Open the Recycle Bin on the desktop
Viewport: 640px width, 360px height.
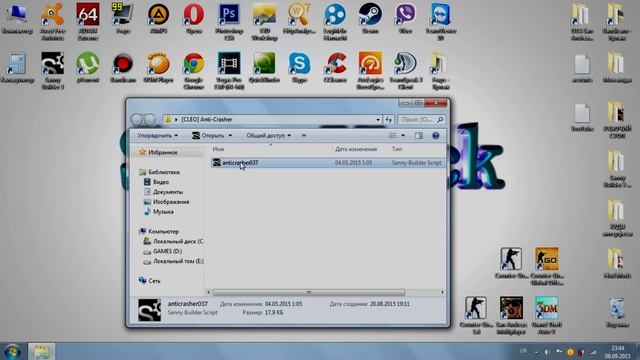617,312
